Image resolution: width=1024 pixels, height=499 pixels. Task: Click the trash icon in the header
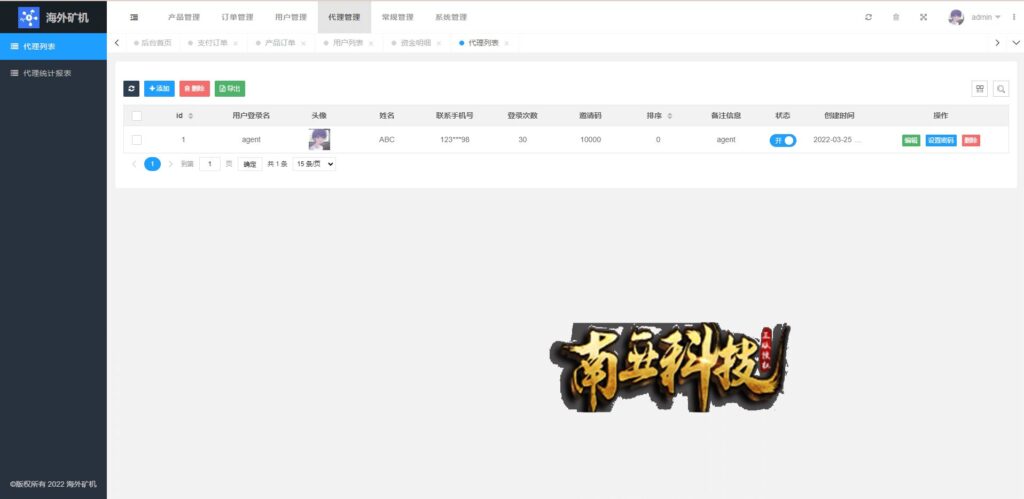point(896,18)
